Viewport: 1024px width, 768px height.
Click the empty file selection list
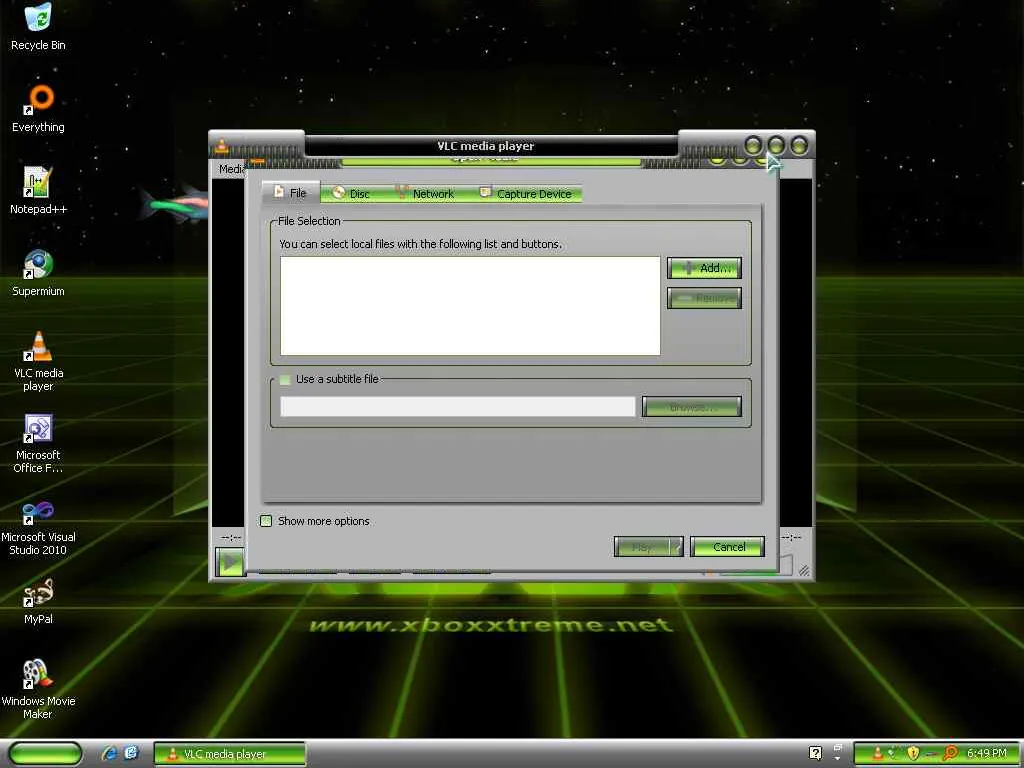point(470,306)
